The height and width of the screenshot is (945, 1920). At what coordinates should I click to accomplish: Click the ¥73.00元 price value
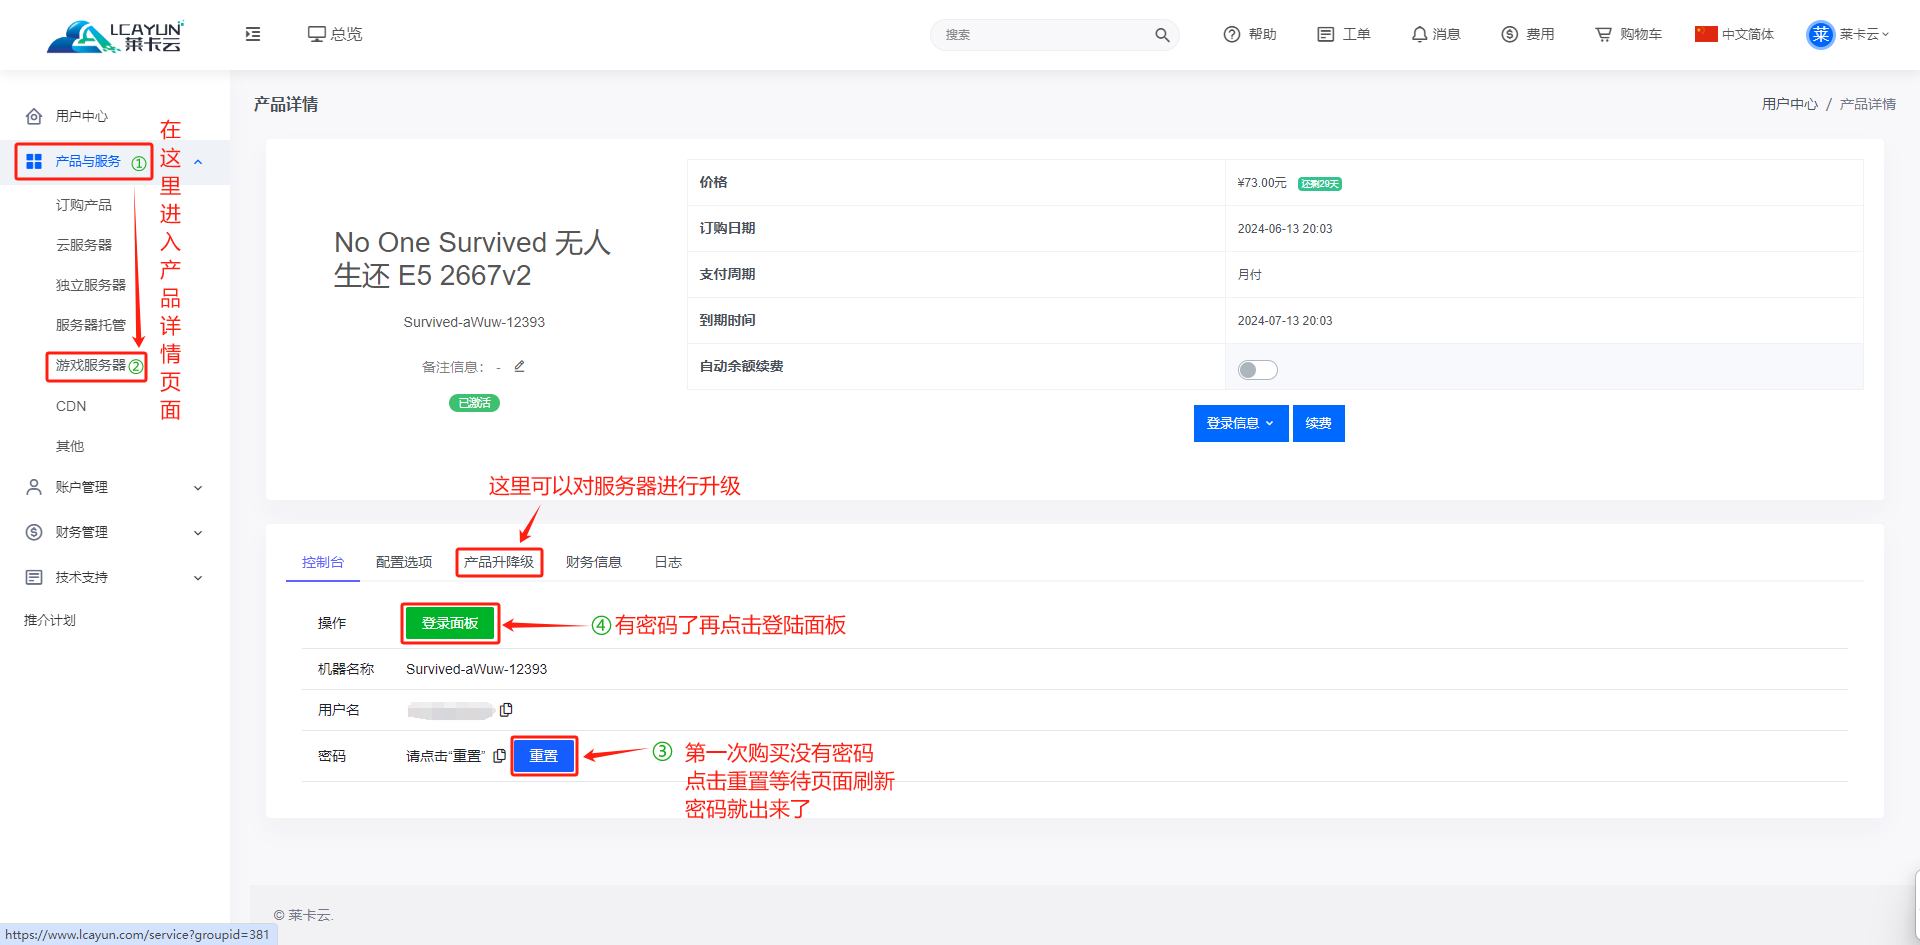click(1262, 183)
